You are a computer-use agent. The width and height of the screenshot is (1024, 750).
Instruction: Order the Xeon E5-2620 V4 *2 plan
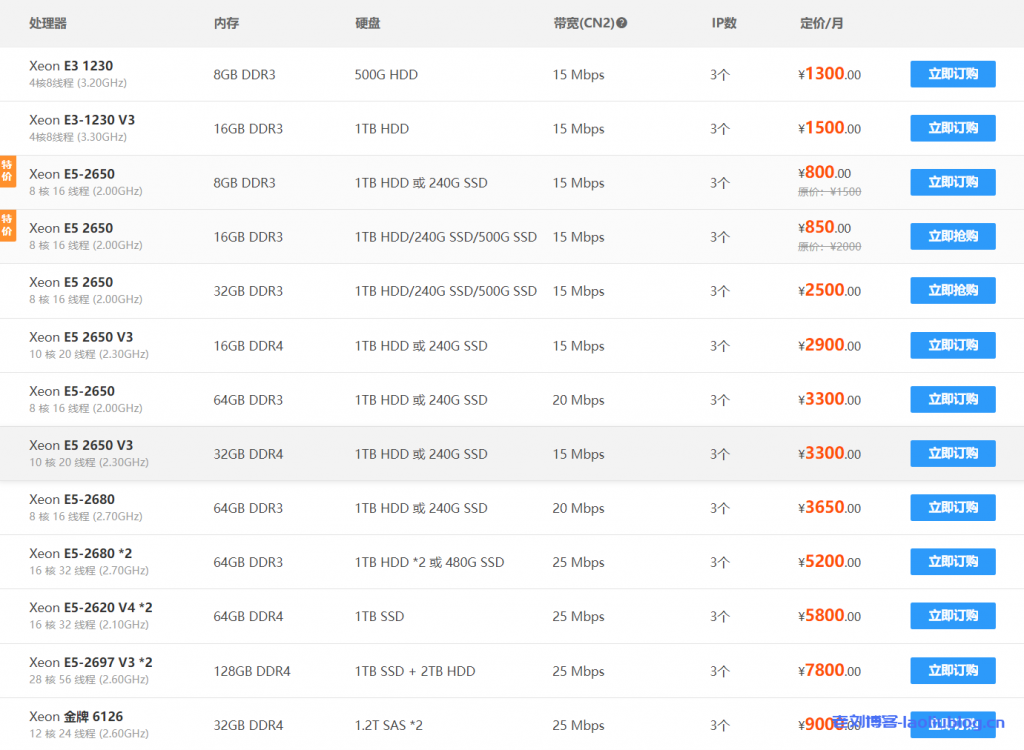coord(952,616)
